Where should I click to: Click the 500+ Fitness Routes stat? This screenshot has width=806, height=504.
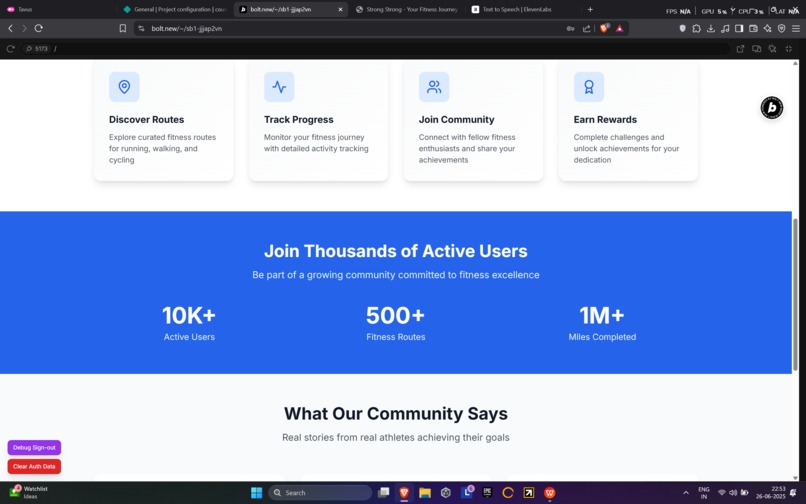pyautogui.click(x=395, y=323)
